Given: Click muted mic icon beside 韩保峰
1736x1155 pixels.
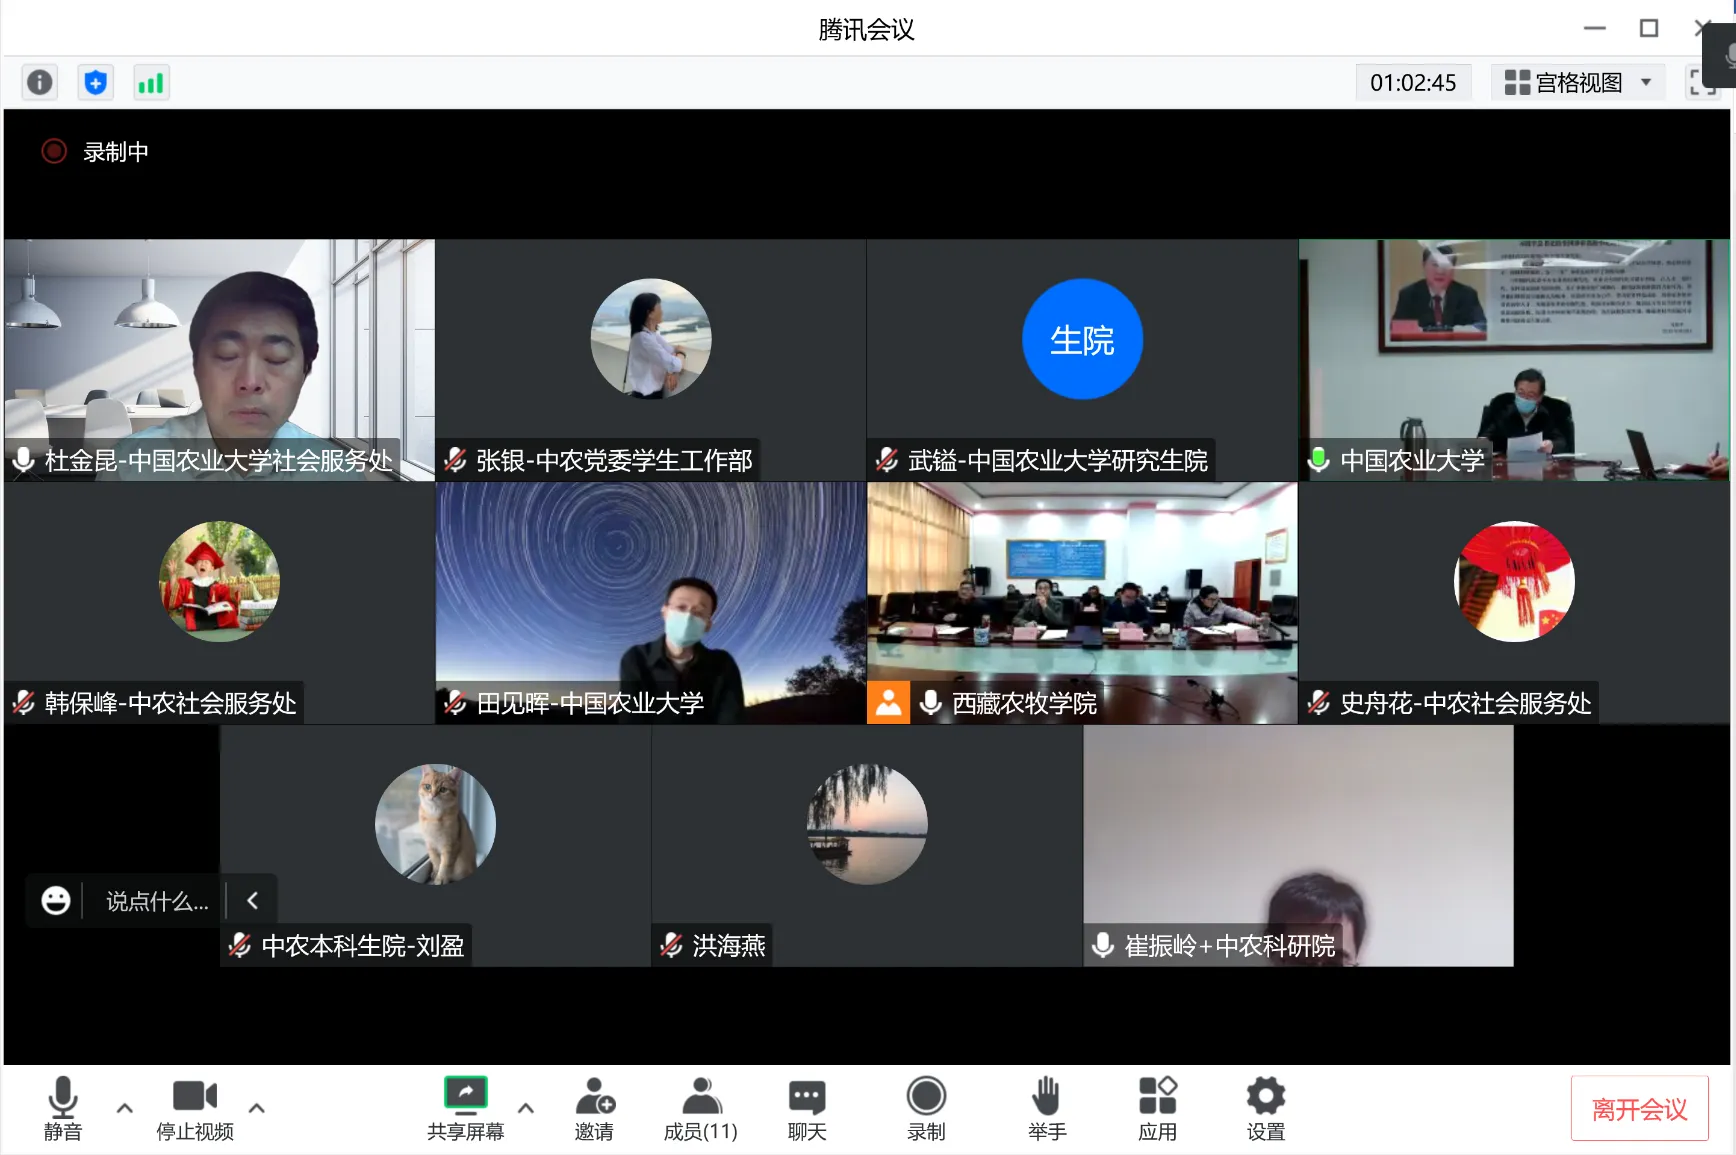Looking at the screenshot, I should pyautogui.click(x=24, y=702).
